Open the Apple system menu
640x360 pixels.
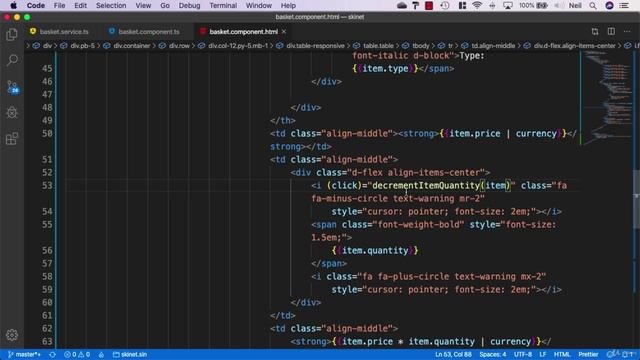click(x=13, y=5)
